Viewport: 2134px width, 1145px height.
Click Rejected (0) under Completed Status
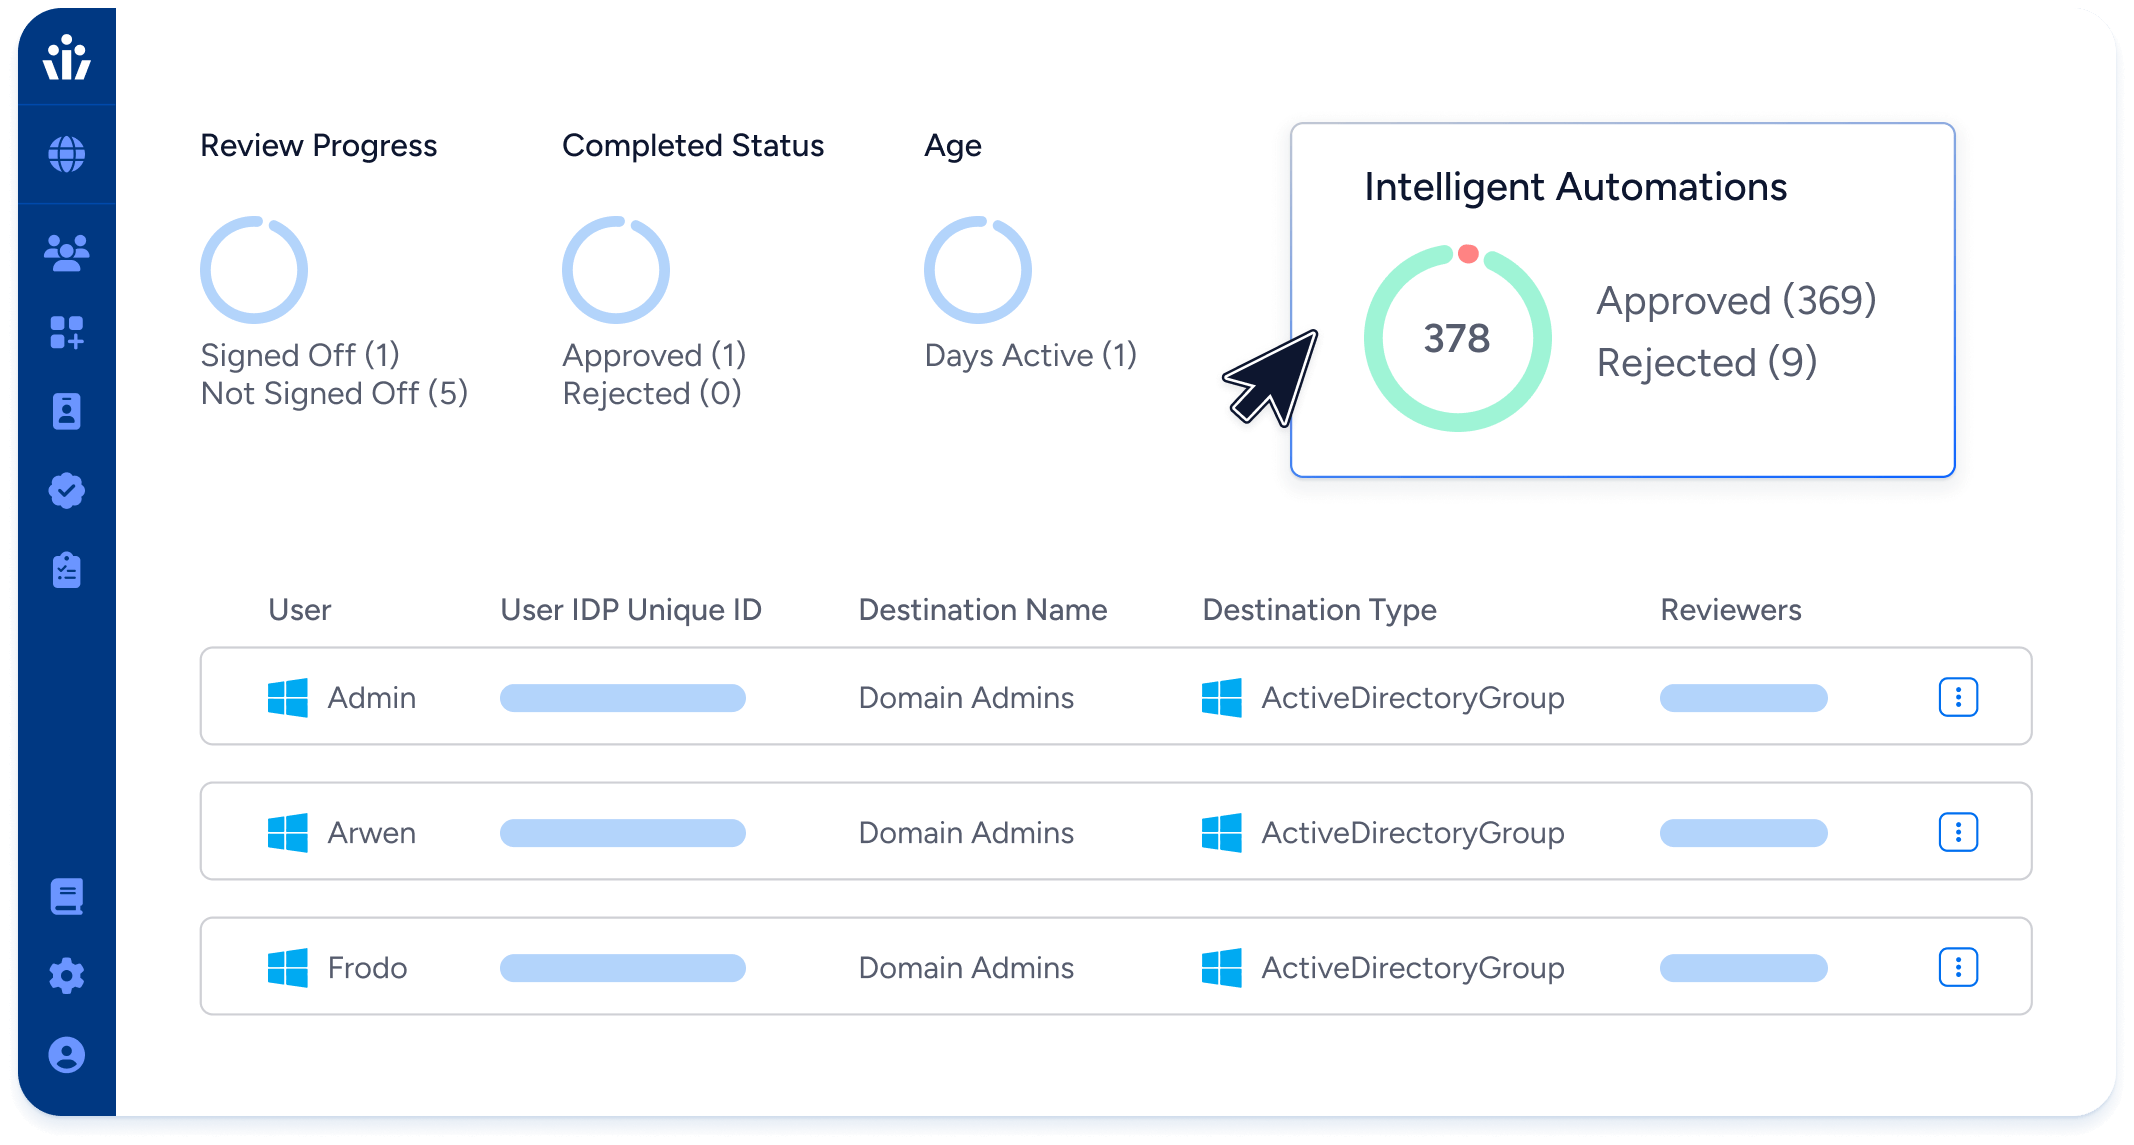[x=652, y=393]
